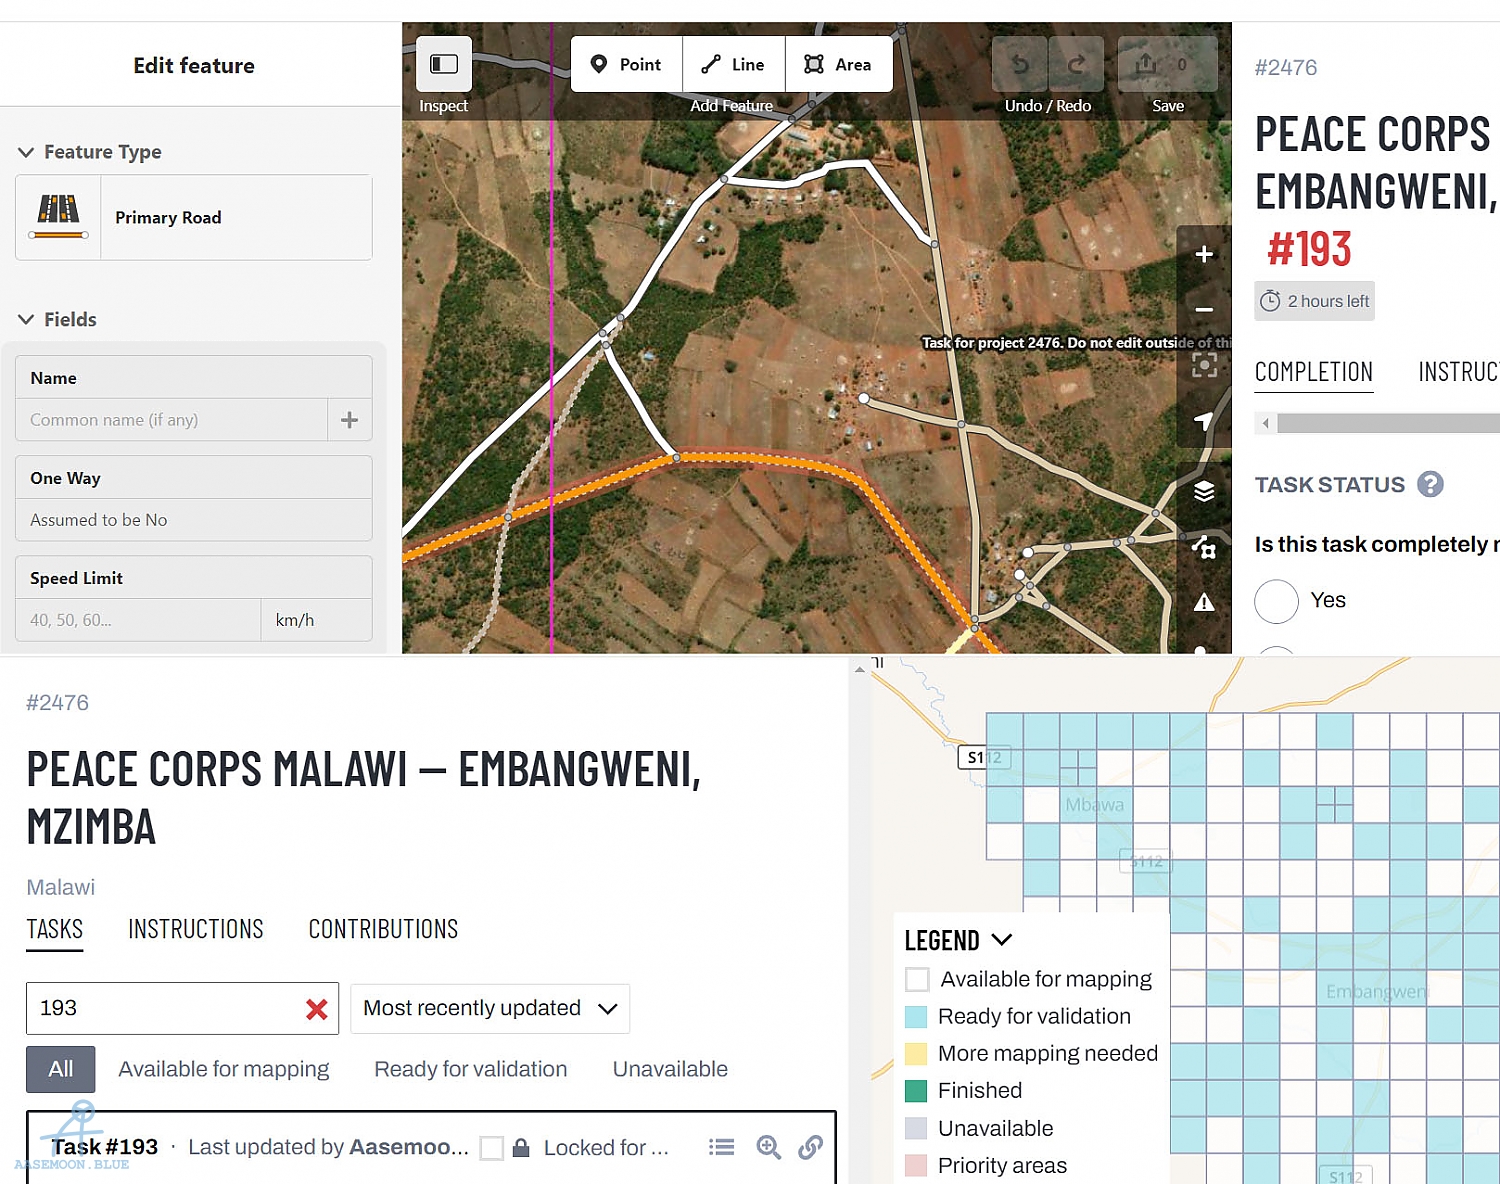Click the Locked for ... status text
This screenshot has height=1184, width=1500.
[x=606, y=1147]
